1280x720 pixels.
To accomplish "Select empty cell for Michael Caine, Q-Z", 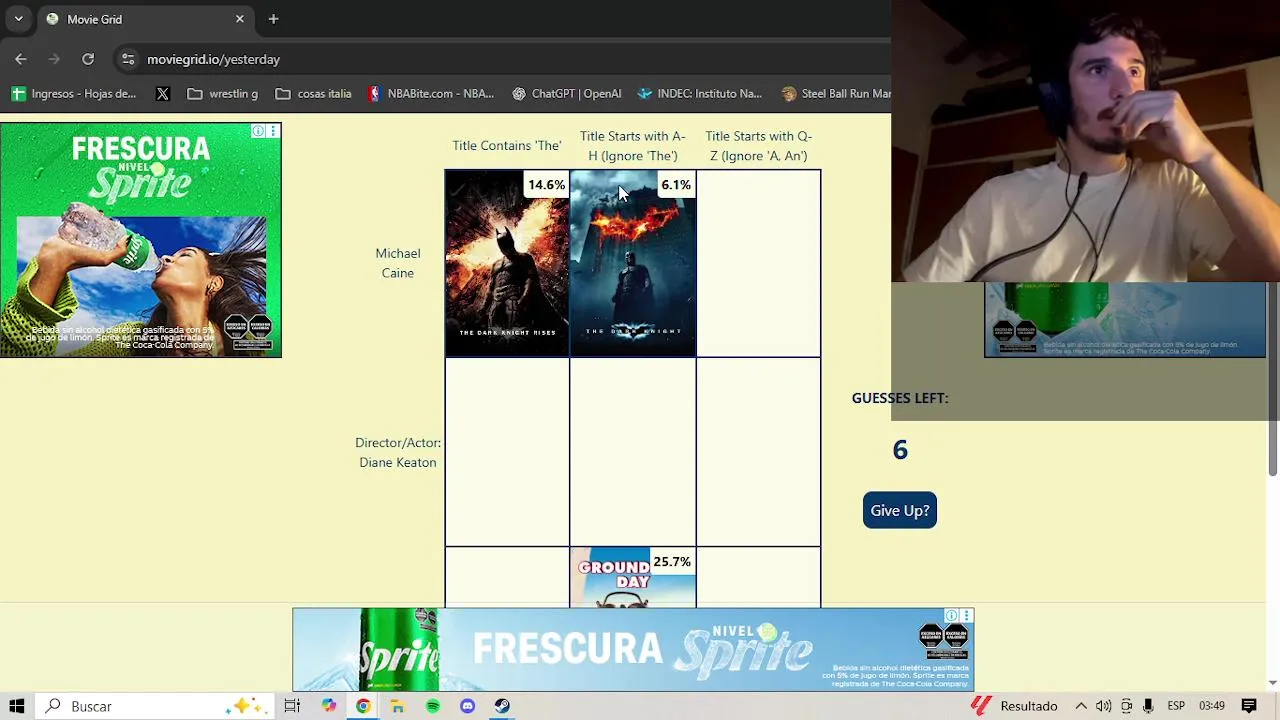I will [758, 263].
